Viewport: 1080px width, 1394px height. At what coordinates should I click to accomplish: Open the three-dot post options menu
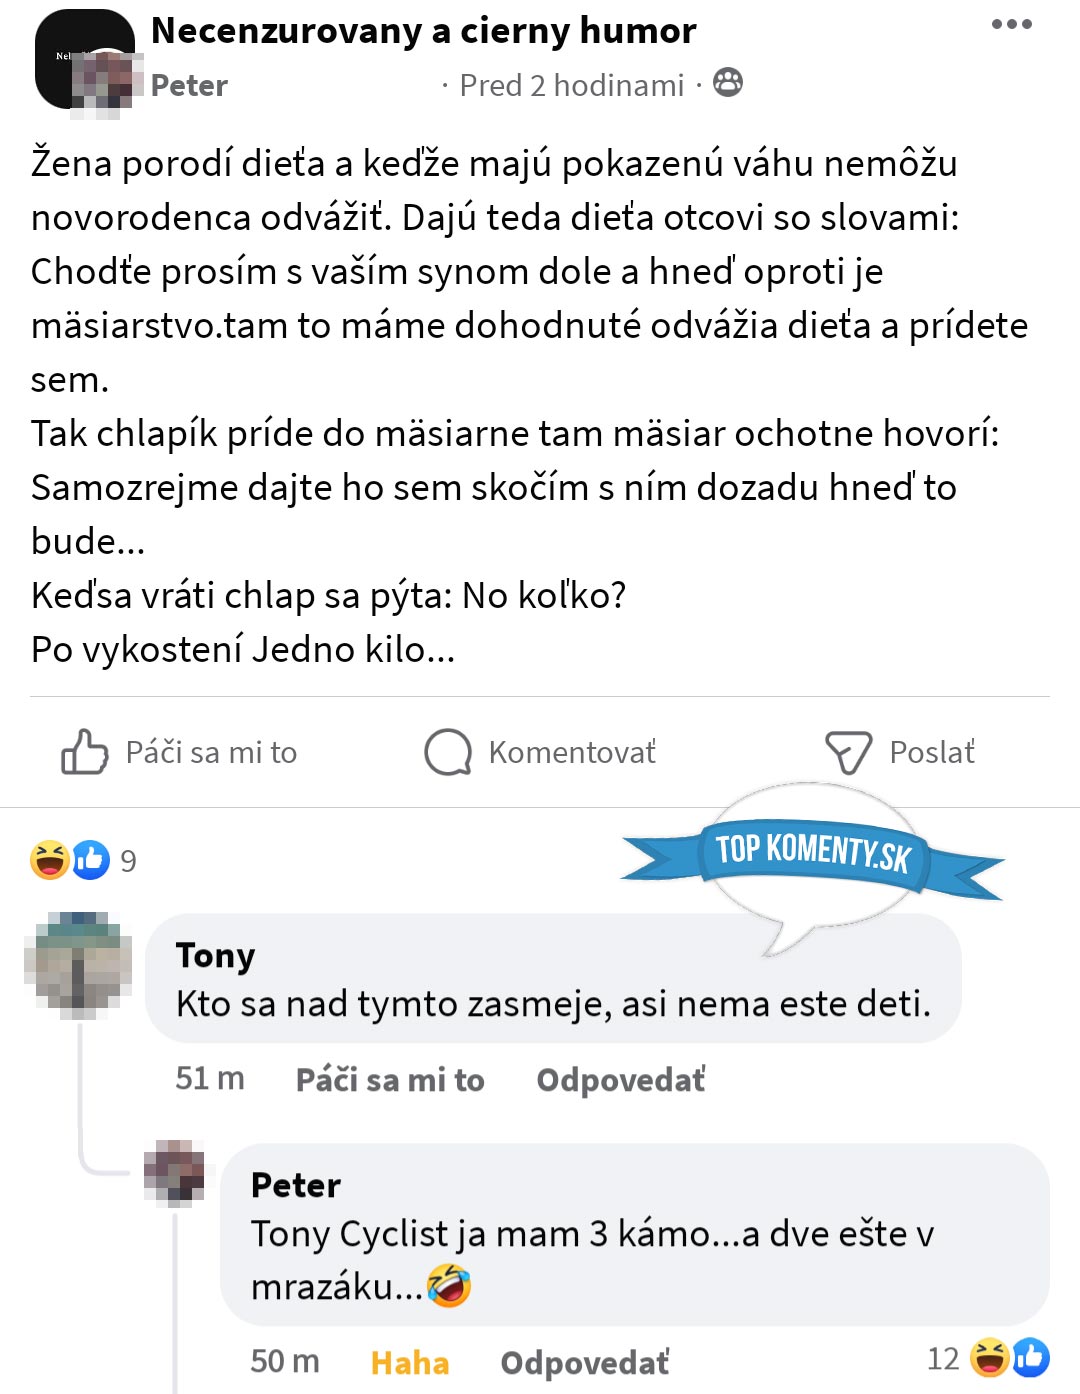pyautogui.click(x=1011, y=24)
